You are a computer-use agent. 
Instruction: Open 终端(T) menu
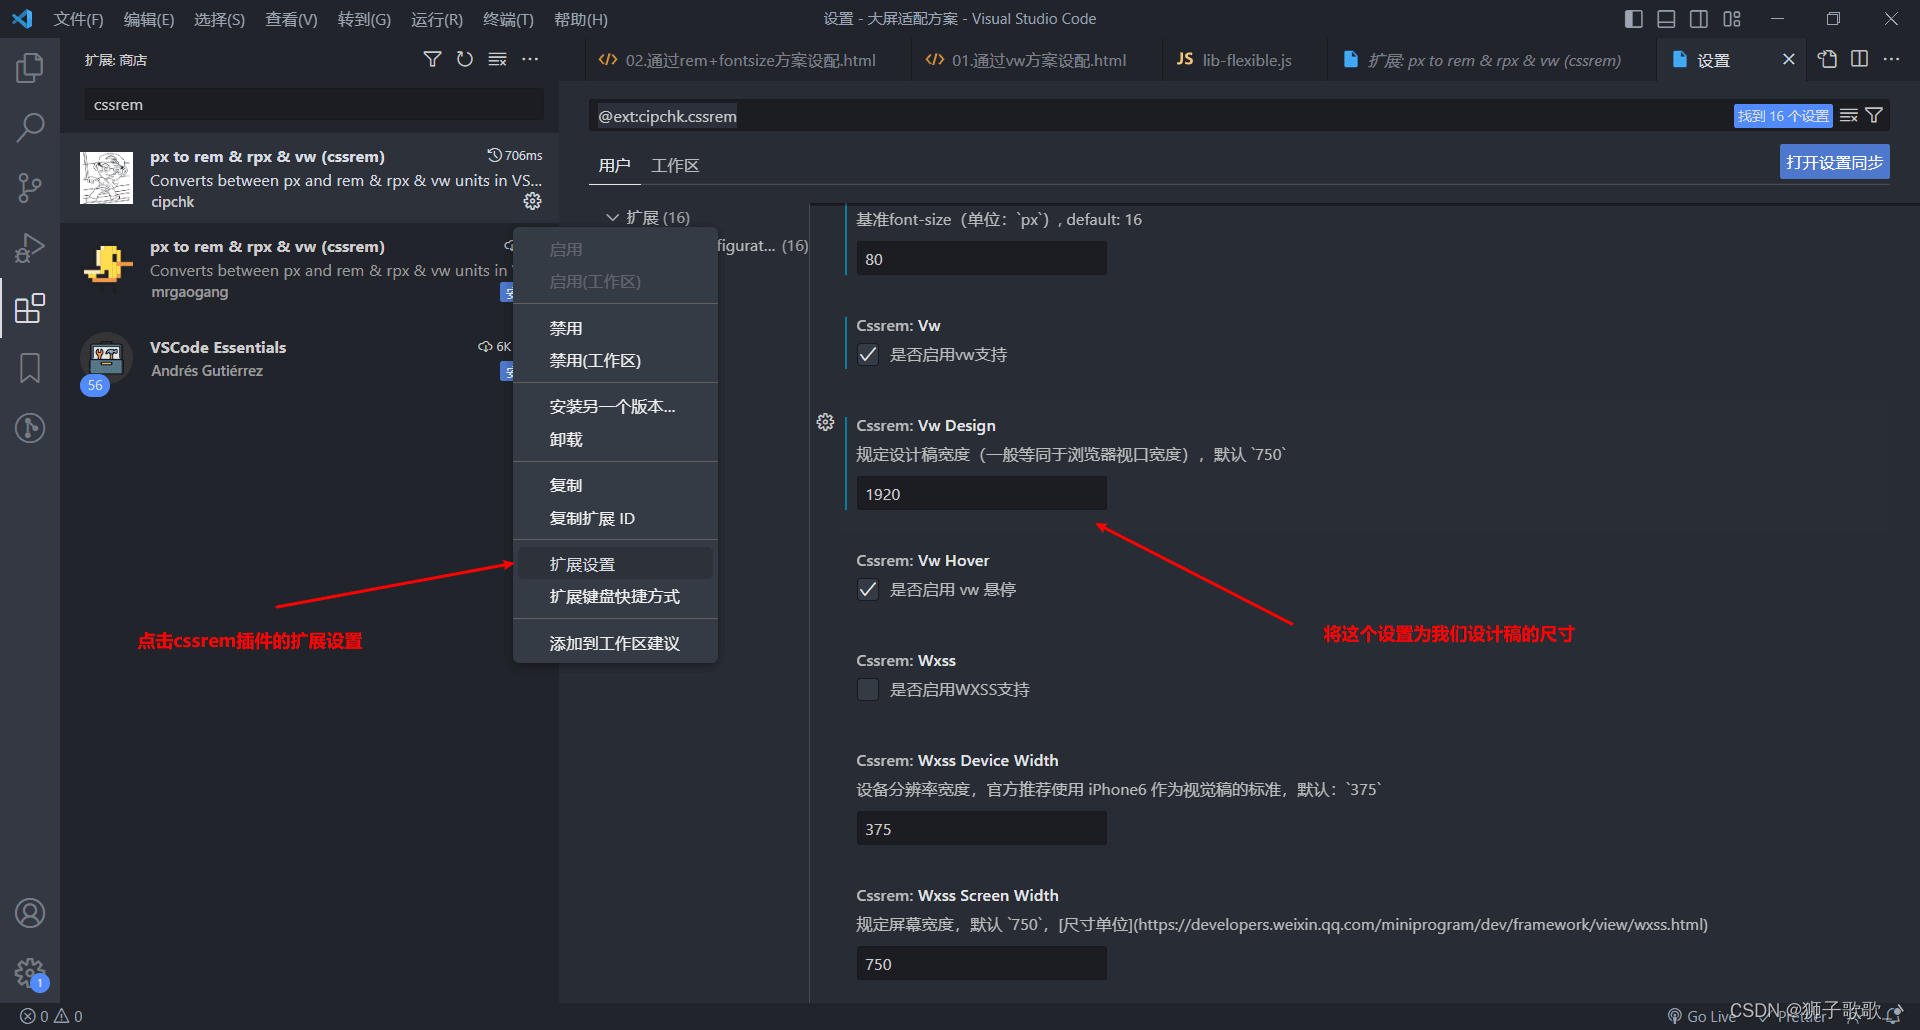[x=508, y=19]
